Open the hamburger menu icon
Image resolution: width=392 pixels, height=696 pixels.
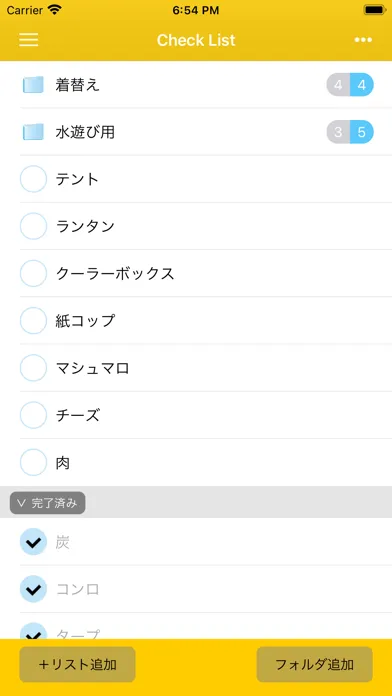click(29, 40)
